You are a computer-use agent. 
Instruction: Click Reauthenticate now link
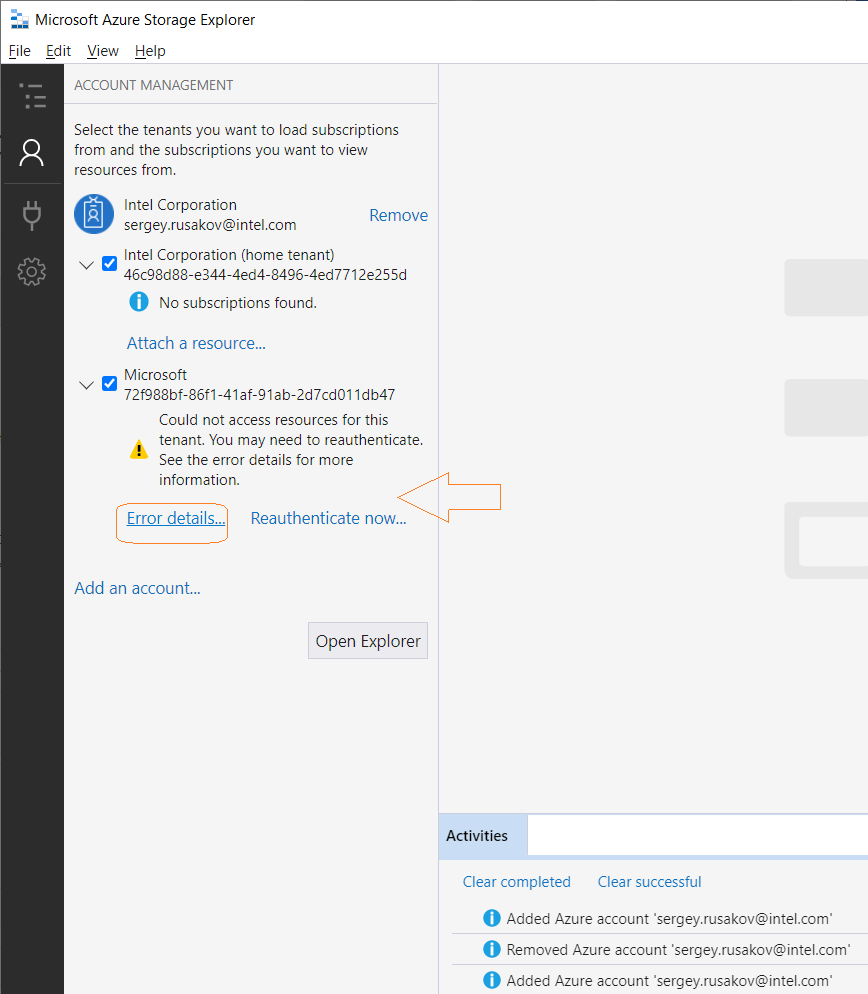(328, 518)
